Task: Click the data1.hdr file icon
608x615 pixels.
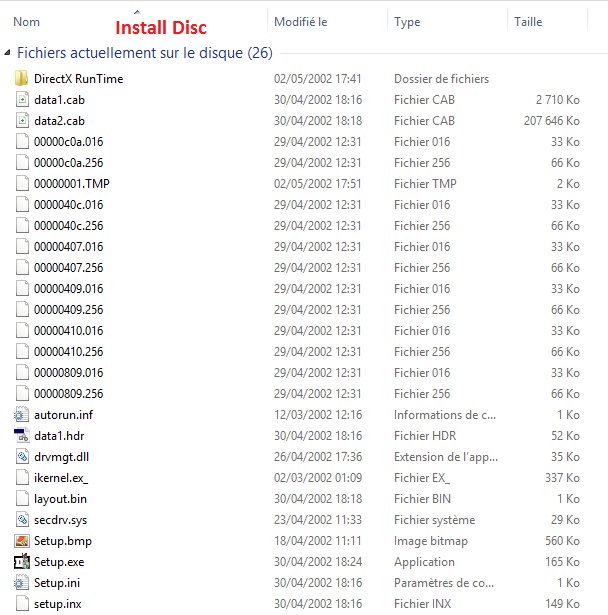Action: coord(21,436)
